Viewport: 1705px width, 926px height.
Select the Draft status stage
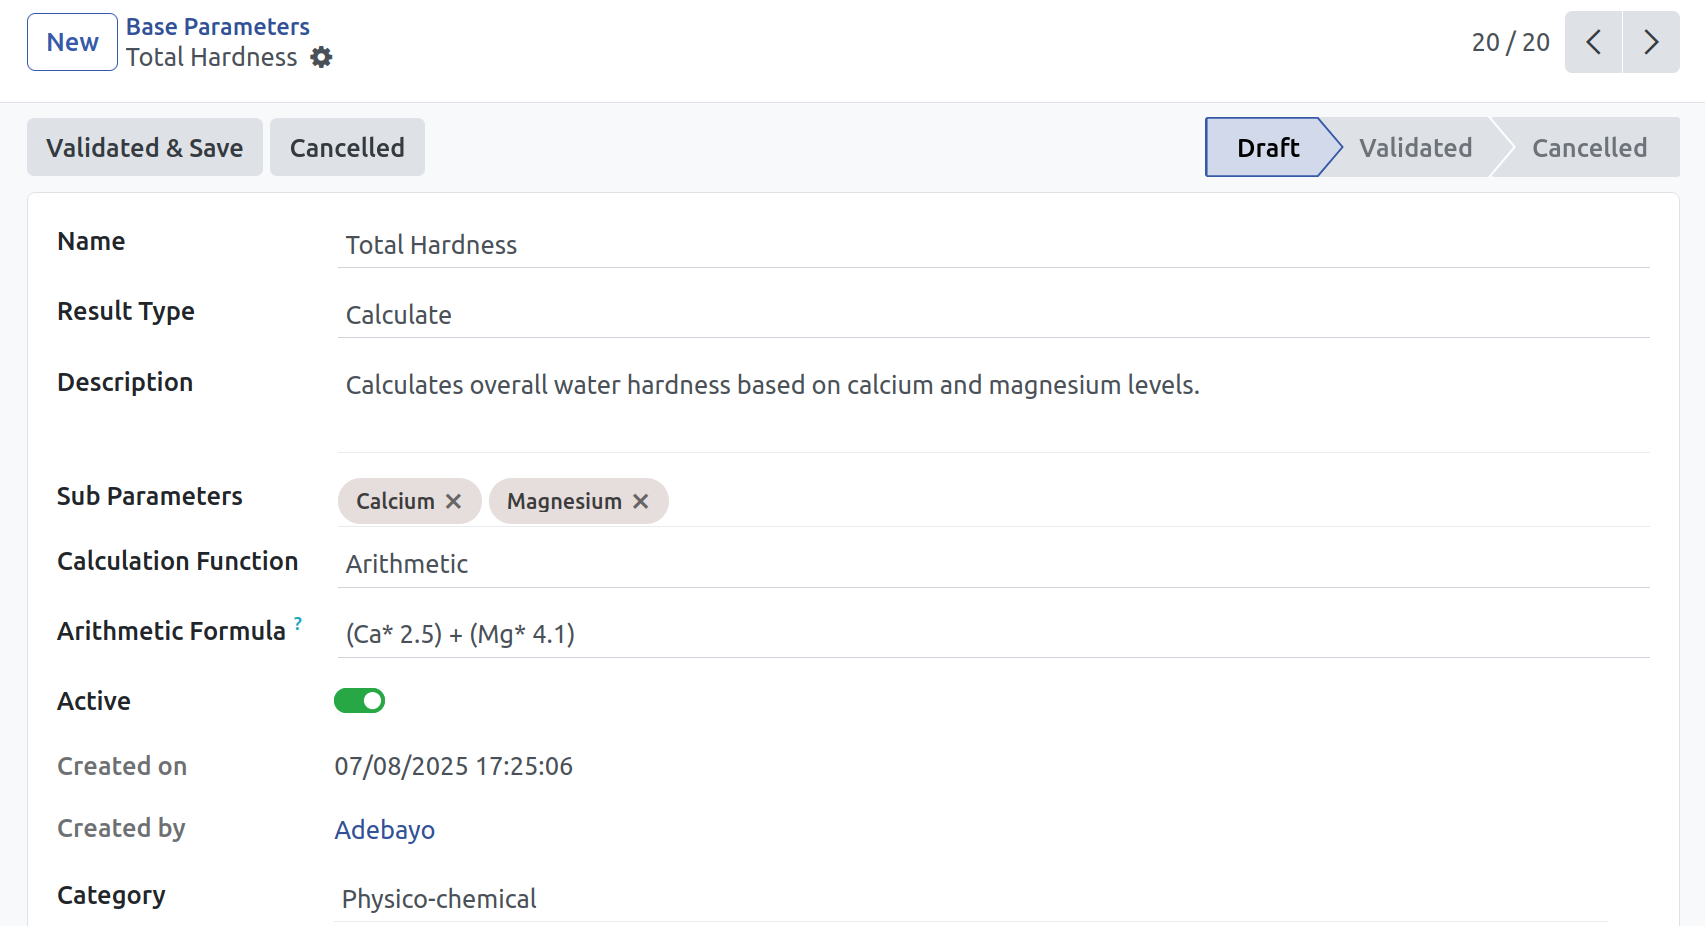click(1267, 148)
